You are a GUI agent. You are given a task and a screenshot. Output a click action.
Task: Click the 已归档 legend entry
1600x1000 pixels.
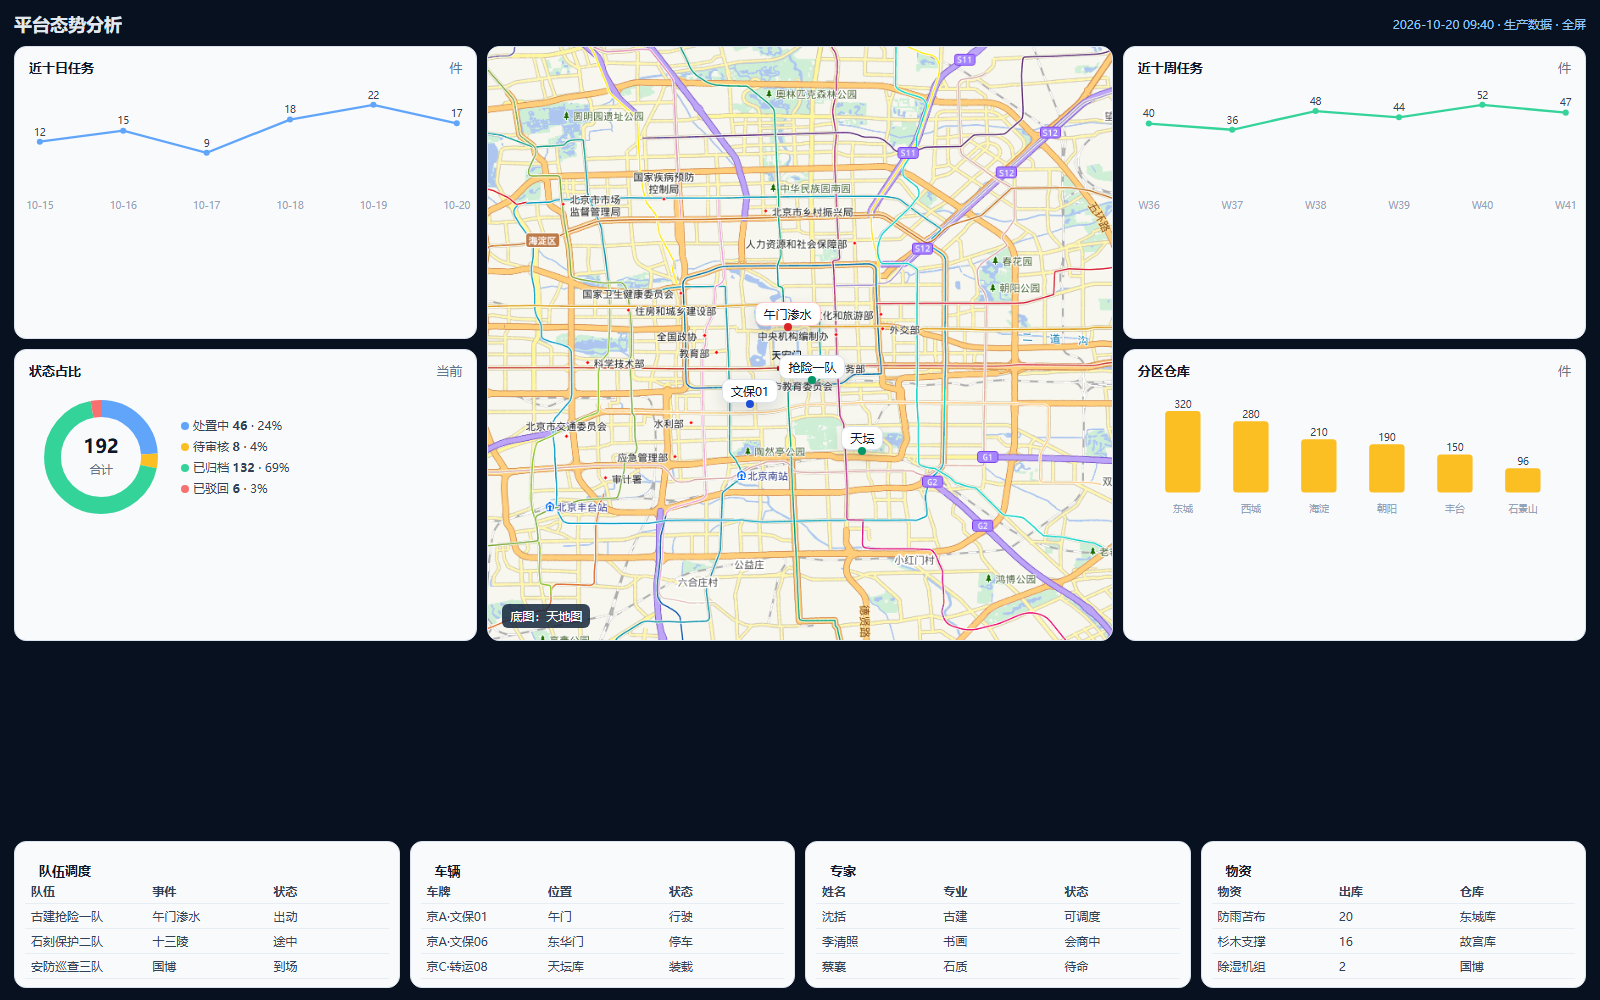point(235,468)
